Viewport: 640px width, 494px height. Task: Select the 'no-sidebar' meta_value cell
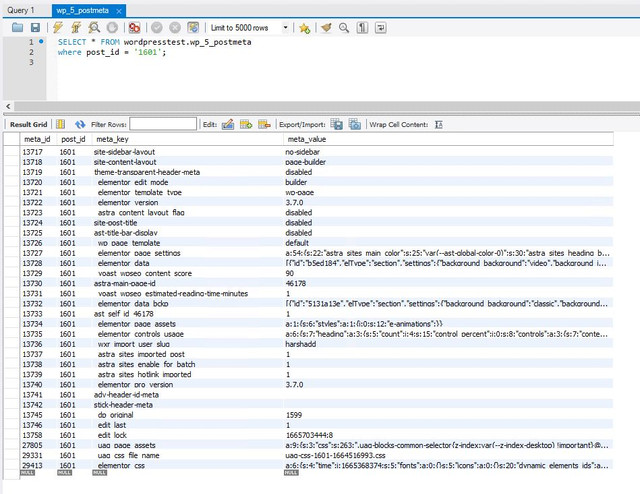(x=448, y=152)
